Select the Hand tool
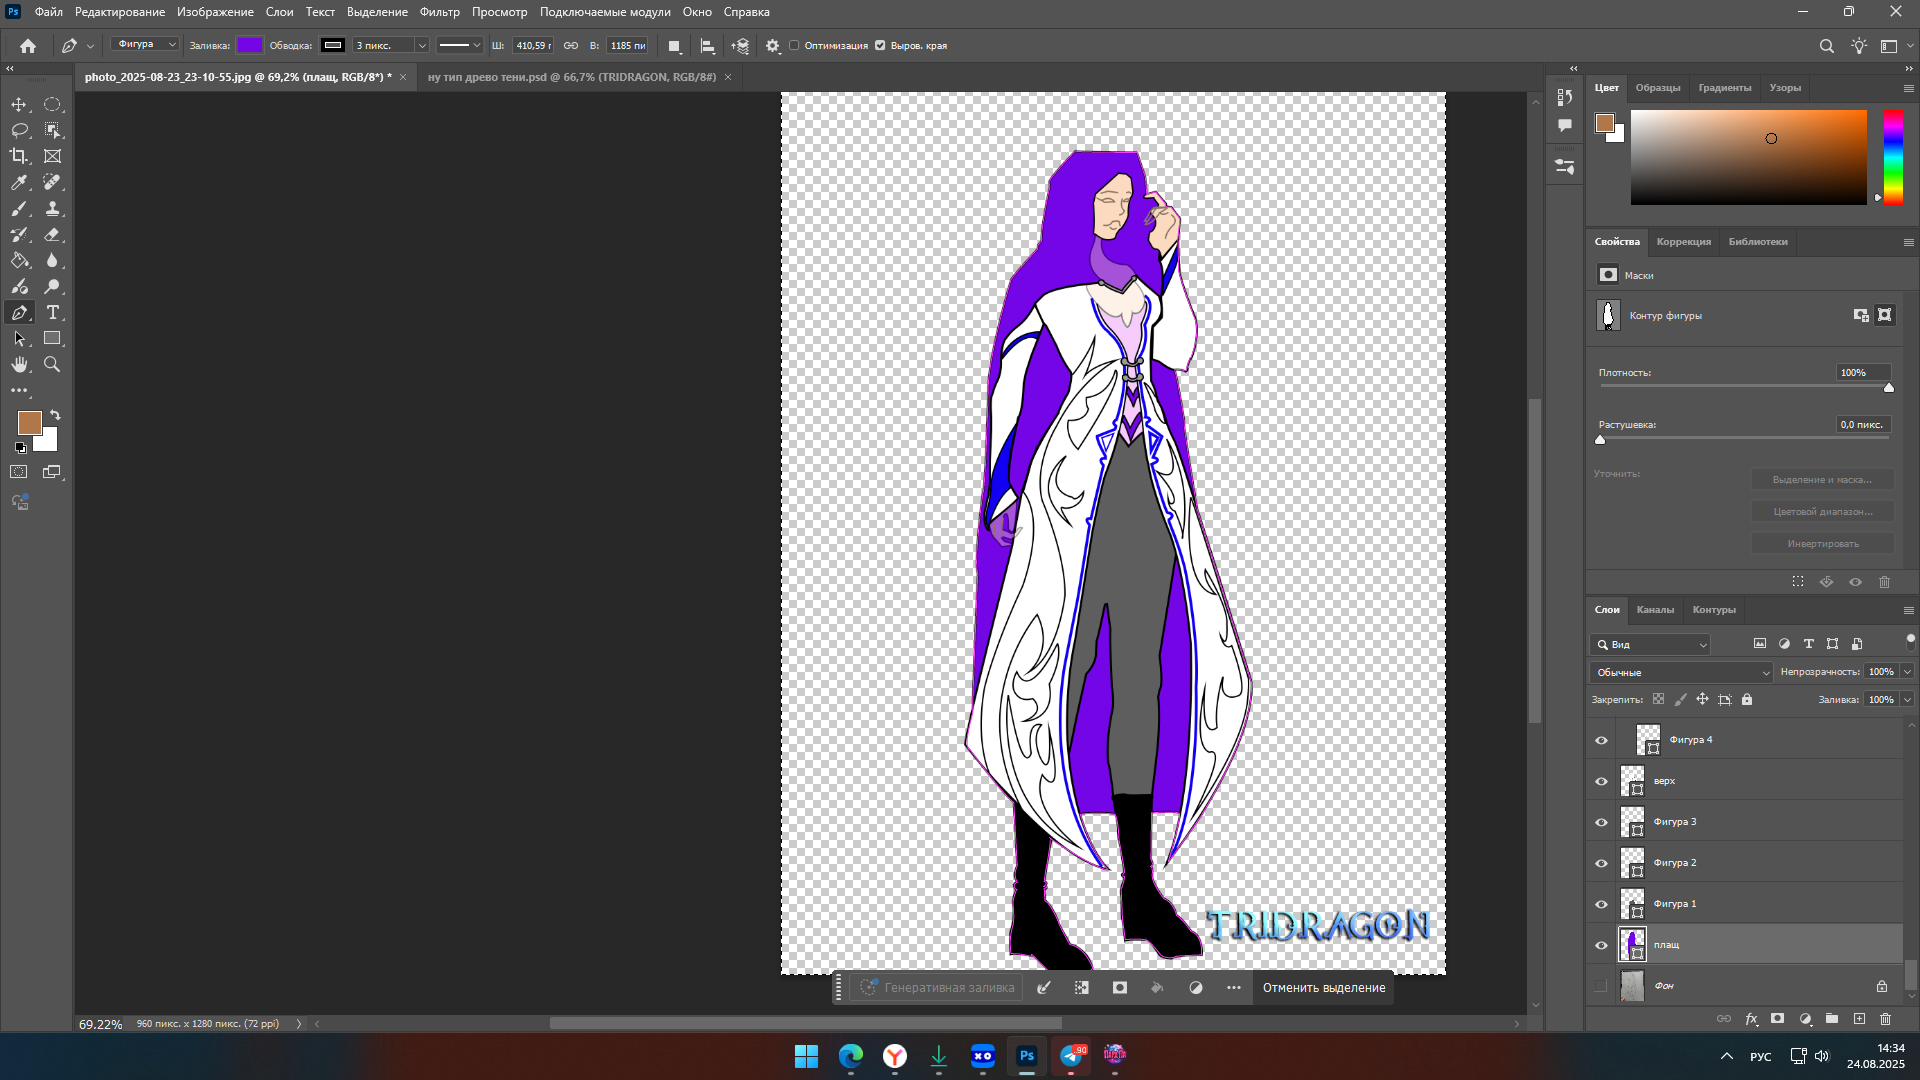The image size is (1920, 1080). click(x=19, y=365)
